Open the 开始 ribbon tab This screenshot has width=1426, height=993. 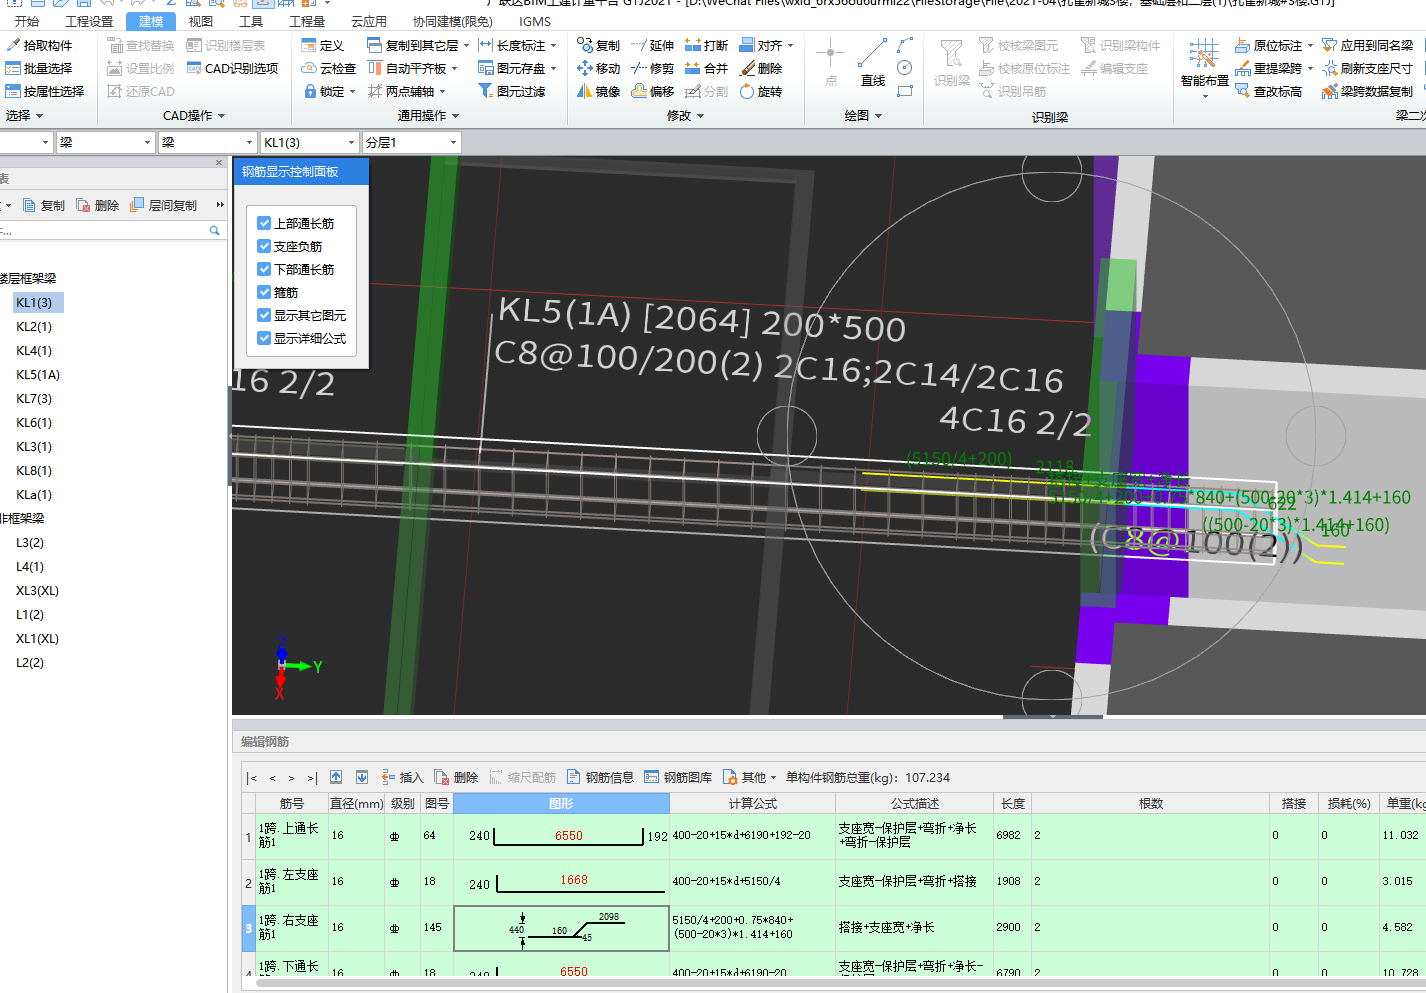point(27,21)
